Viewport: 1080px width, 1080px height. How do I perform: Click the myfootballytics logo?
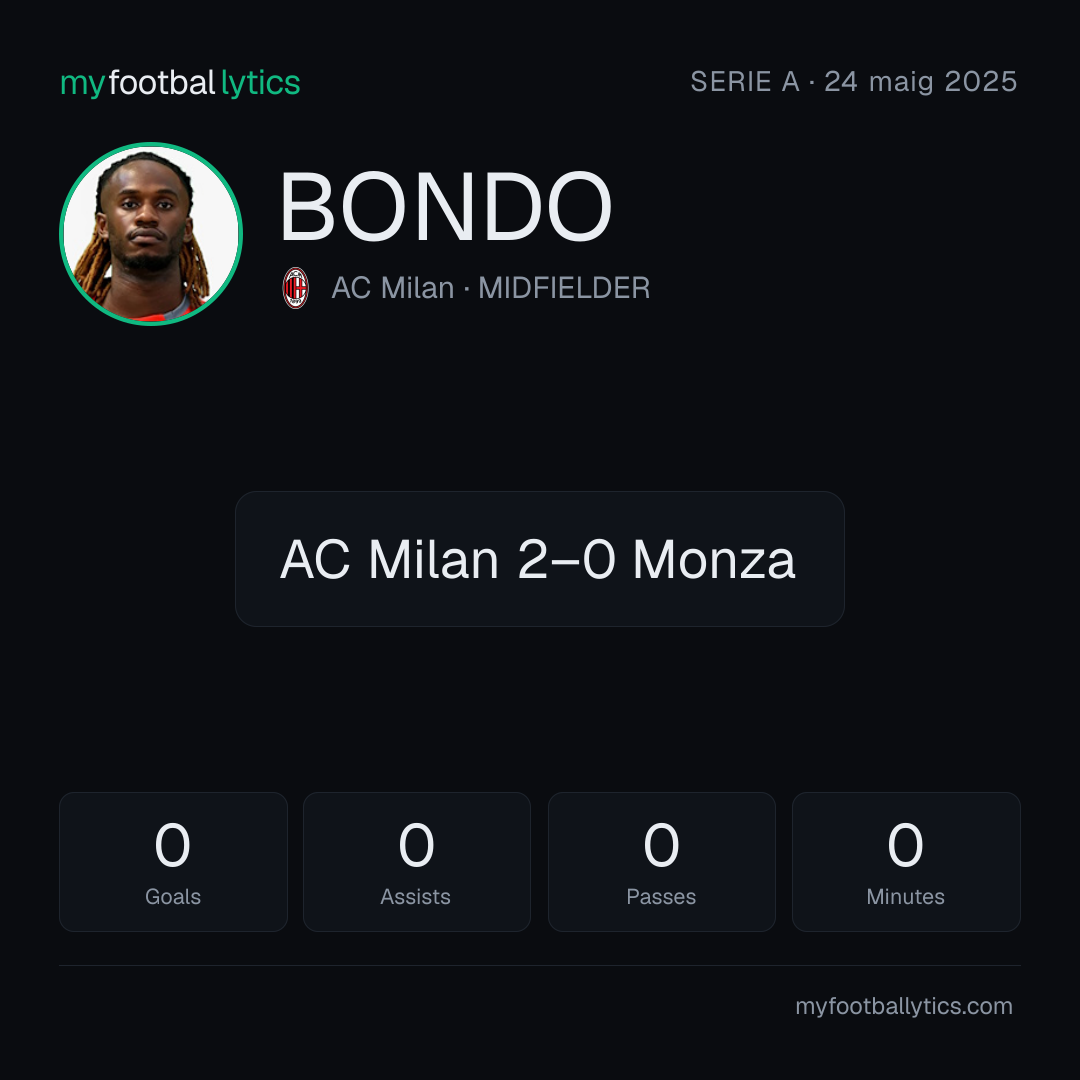click(180, 83)
